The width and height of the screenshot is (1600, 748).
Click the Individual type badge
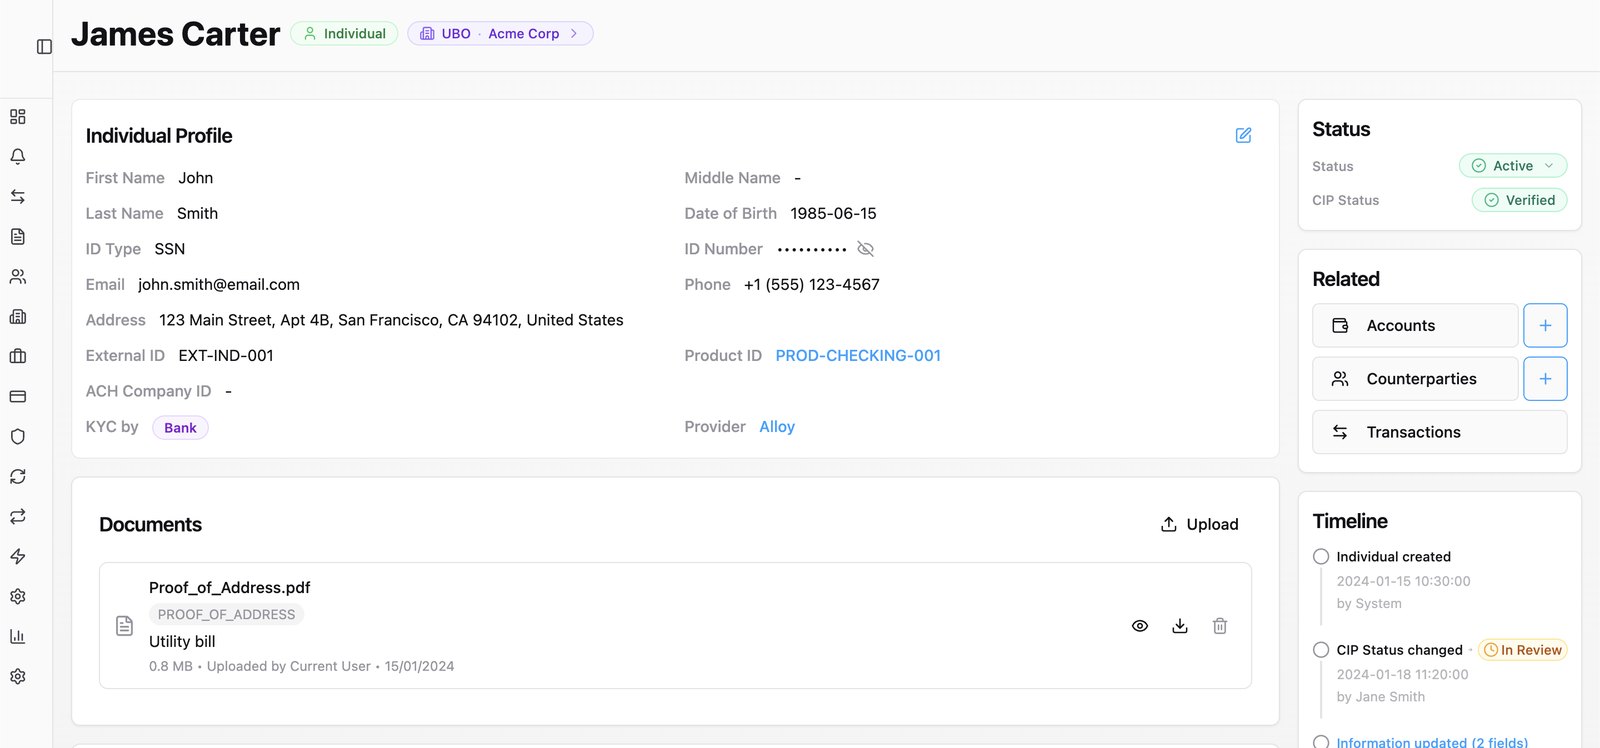click(344, 34)
